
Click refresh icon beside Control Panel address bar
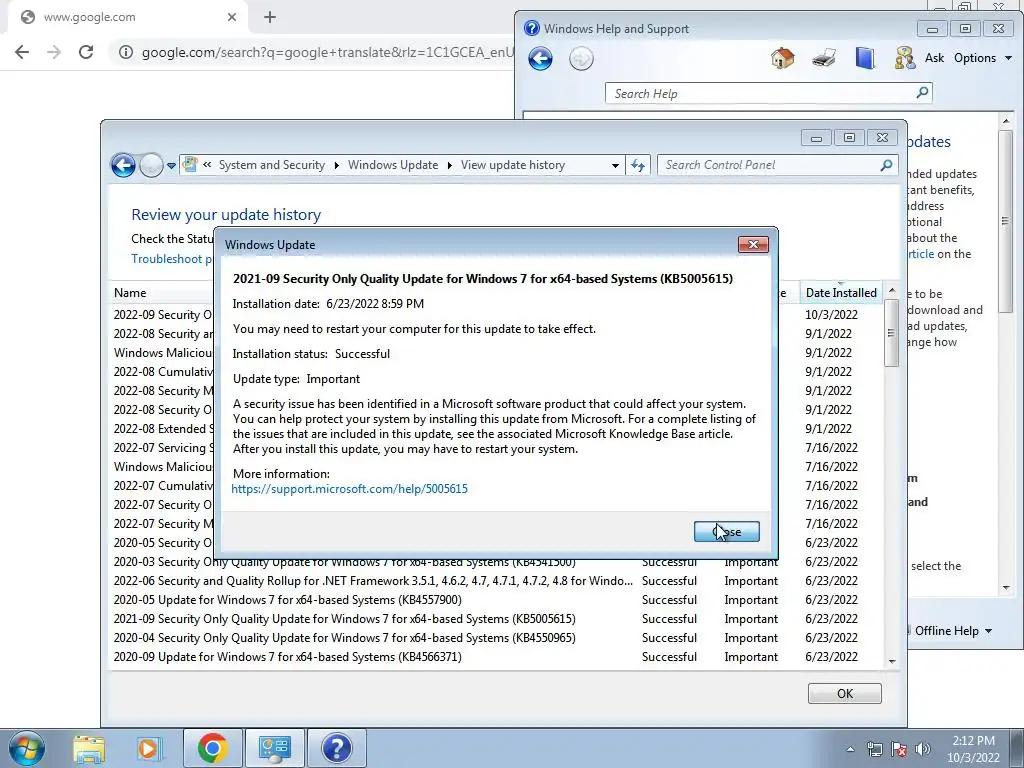coord(638,165)
